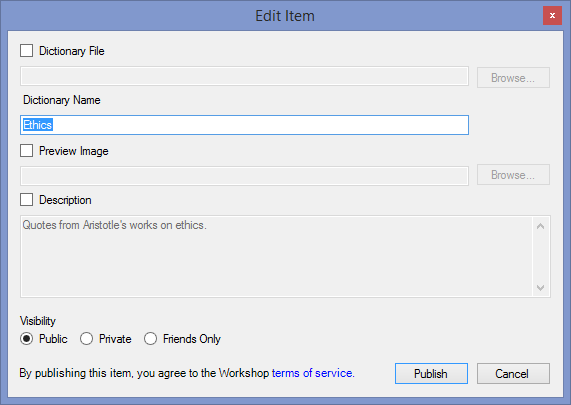Close the Edit Item window

coord(552,16)
